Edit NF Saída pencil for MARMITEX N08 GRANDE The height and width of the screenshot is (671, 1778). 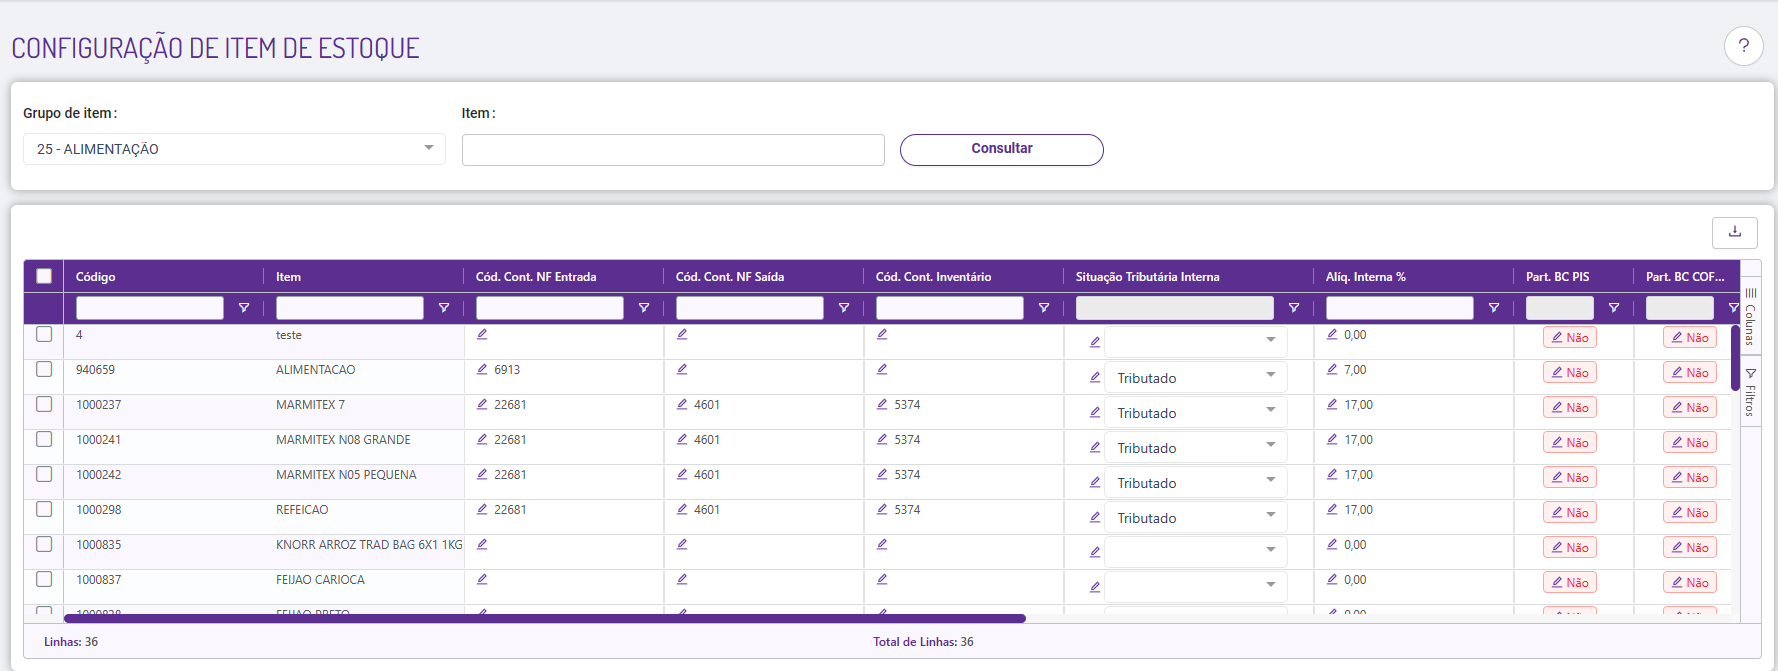682,439
